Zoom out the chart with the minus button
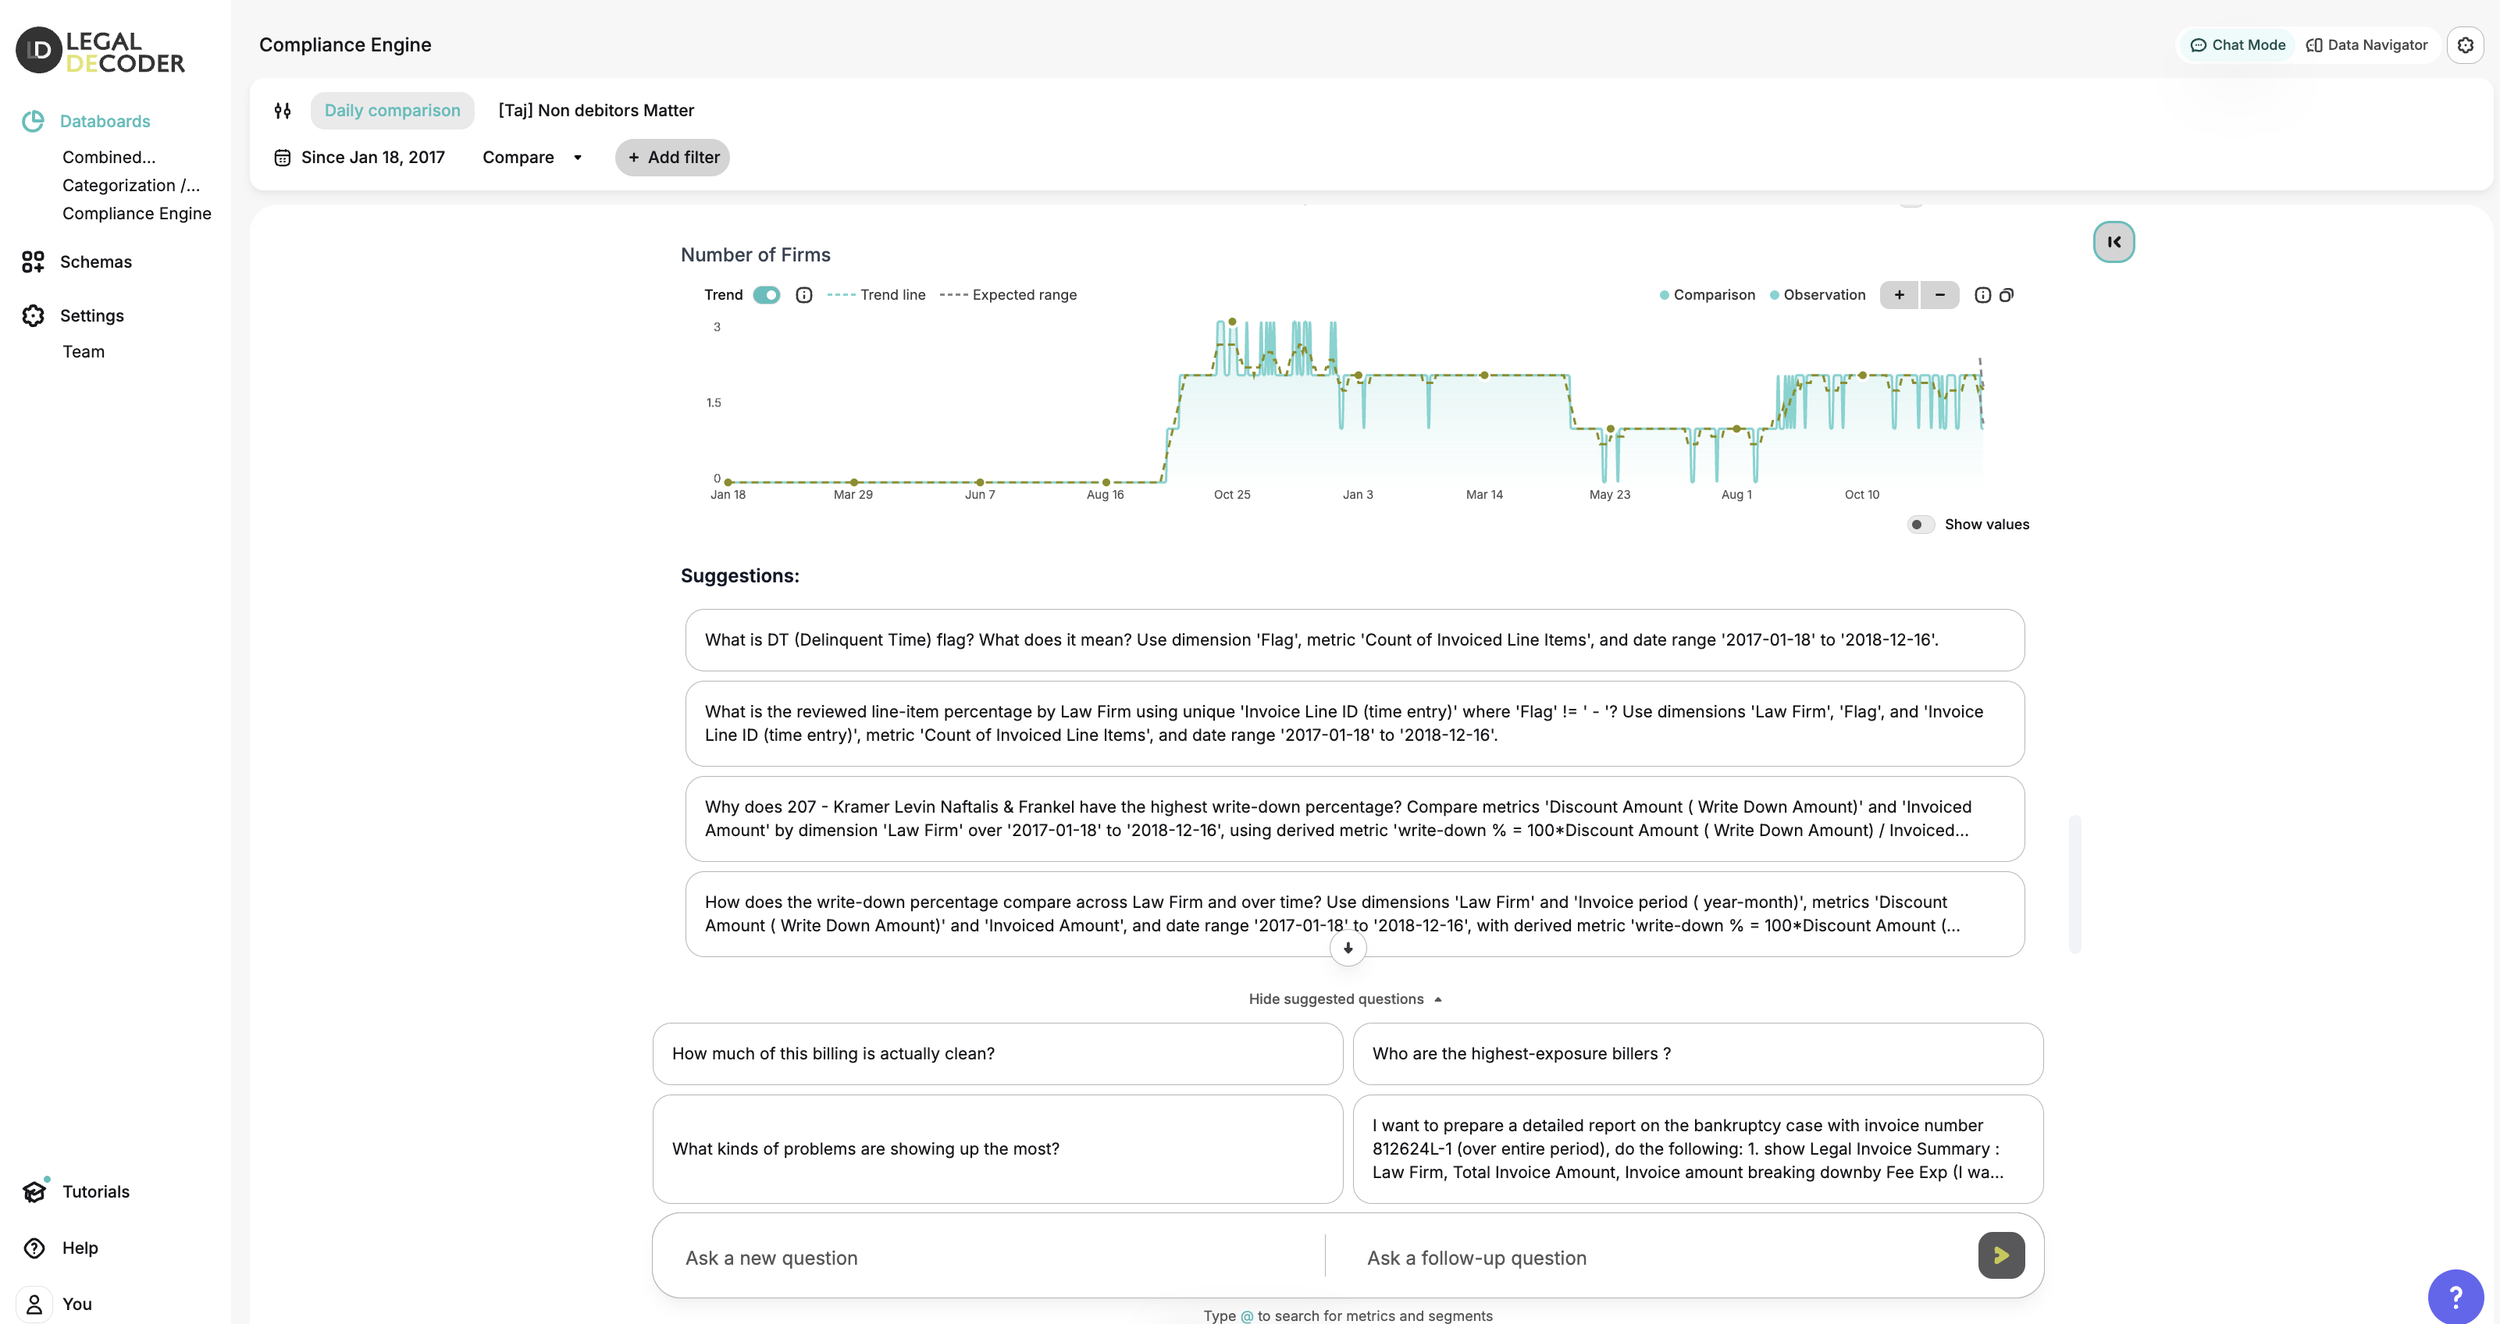 (1940, 295)
